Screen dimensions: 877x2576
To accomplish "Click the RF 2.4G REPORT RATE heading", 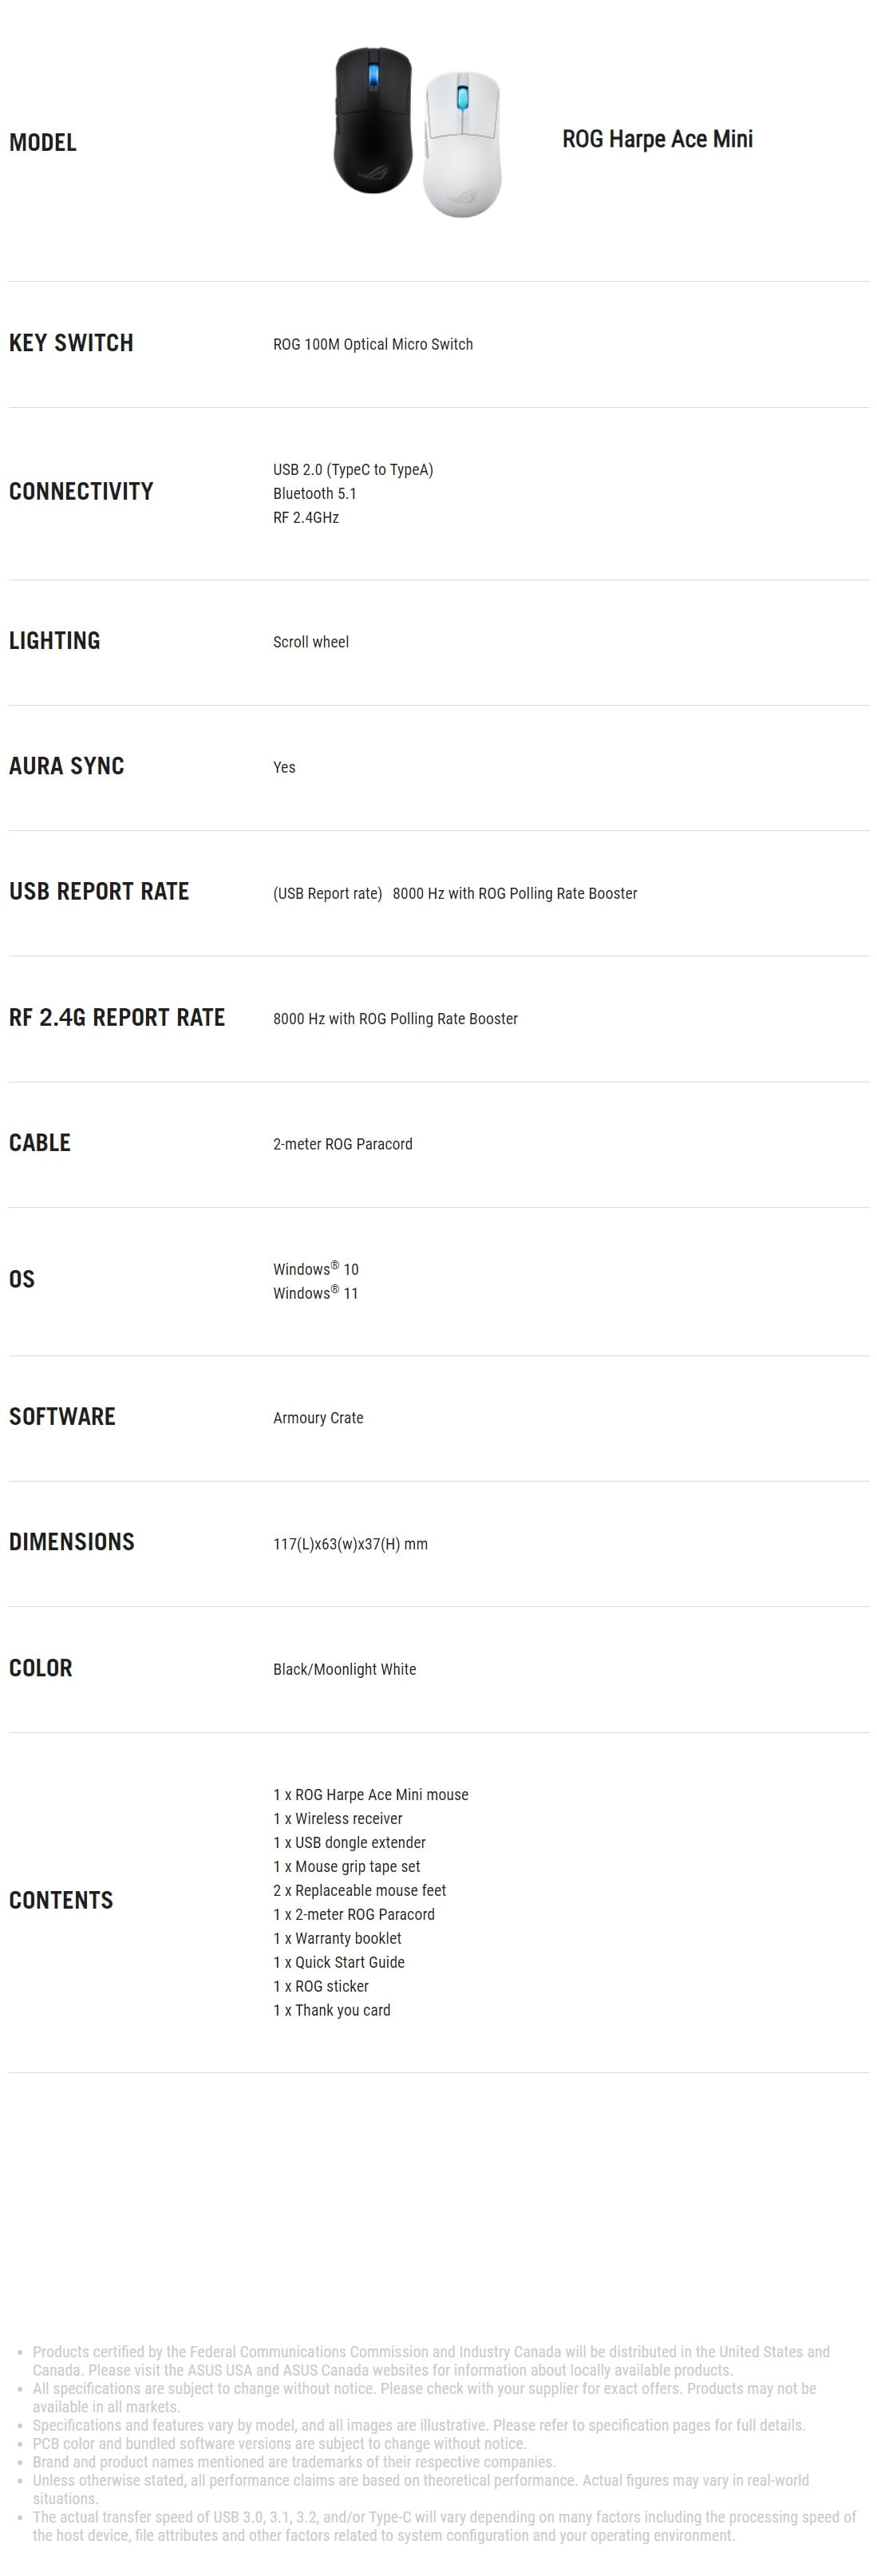I will click(x=117, y=1017).
